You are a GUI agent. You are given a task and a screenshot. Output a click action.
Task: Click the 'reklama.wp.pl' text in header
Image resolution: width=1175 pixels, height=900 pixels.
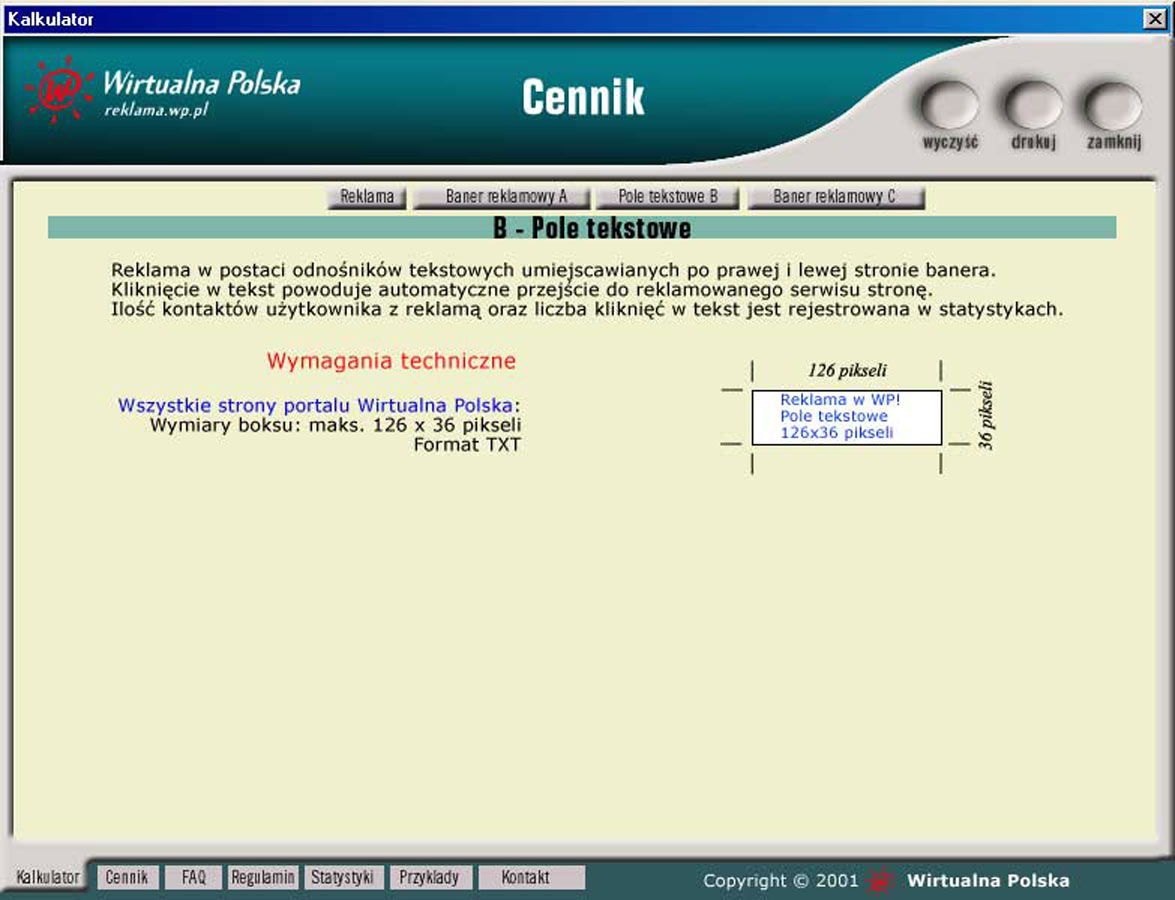tap(156, 109)
